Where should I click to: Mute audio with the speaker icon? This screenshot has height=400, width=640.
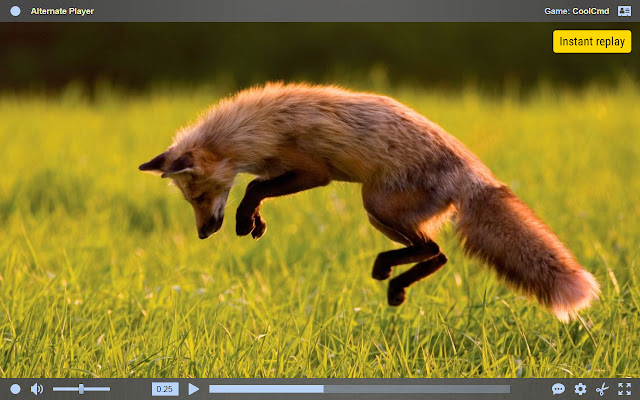[x=37, y=389]
